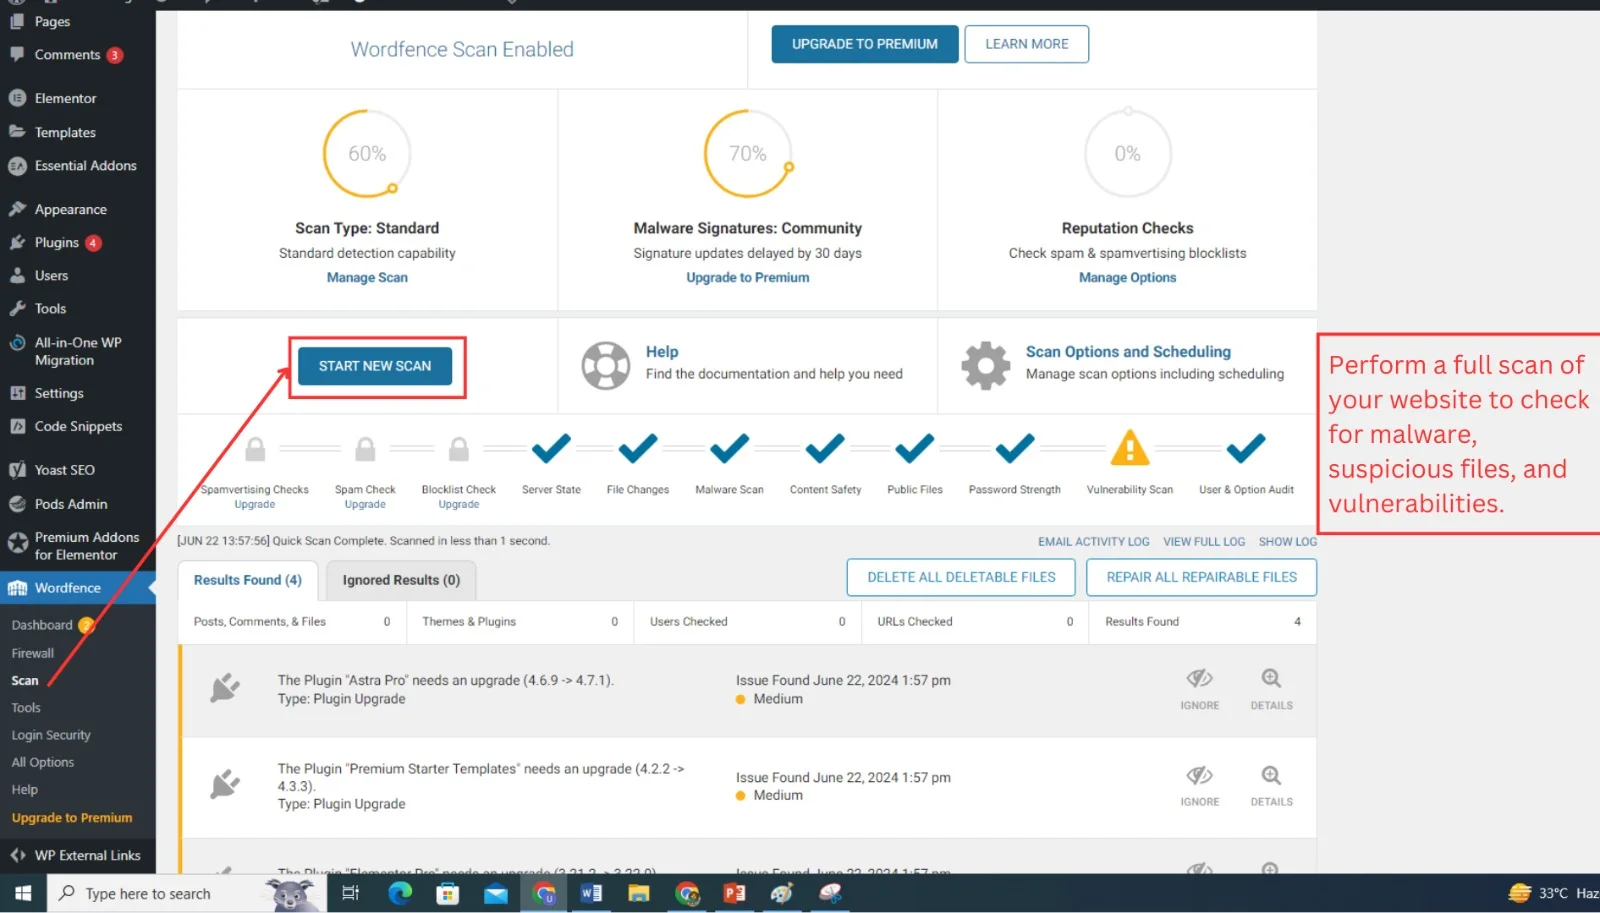Click the Content Safety checkmark icon
The width and height of the screenshot is (1600, 913).
pos(825,449)
